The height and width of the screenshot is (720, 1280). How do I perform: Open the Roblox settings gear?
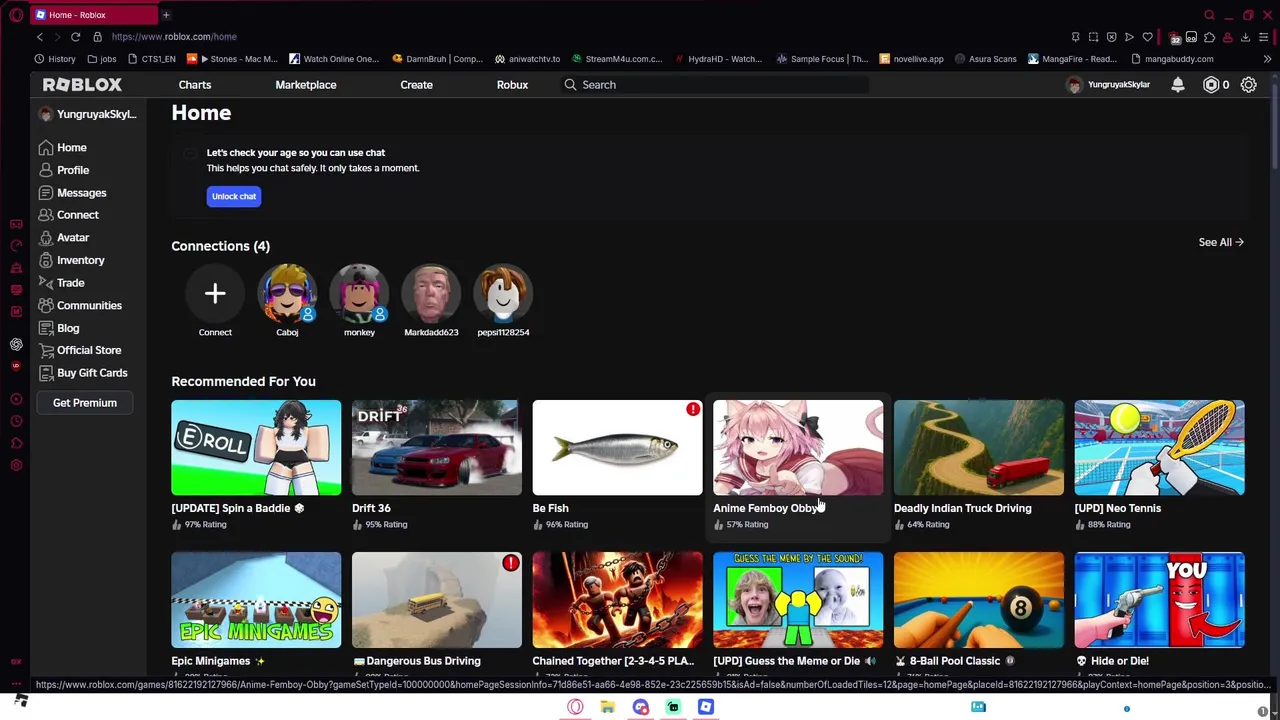(x=1249, y=85)
